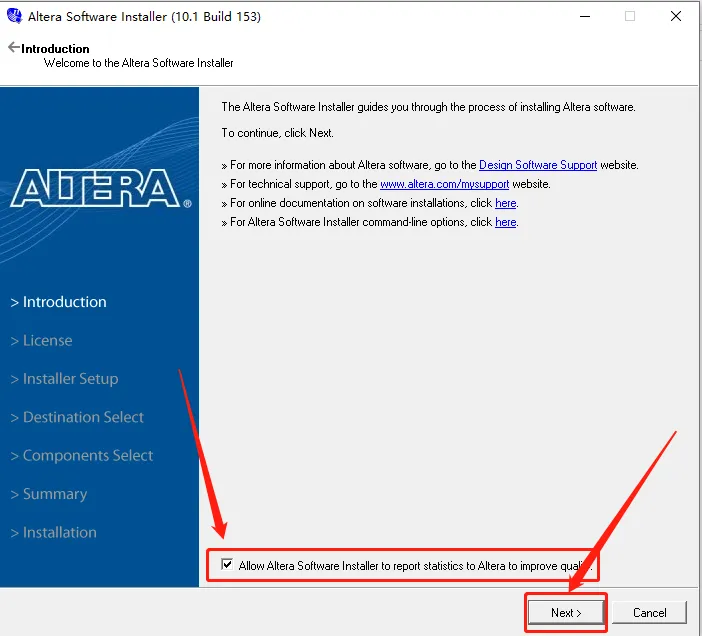702x636 pixels.
Task: Click the 'To continue, click Next.' text
Action: pyautogui.click(x=277, y=133)
